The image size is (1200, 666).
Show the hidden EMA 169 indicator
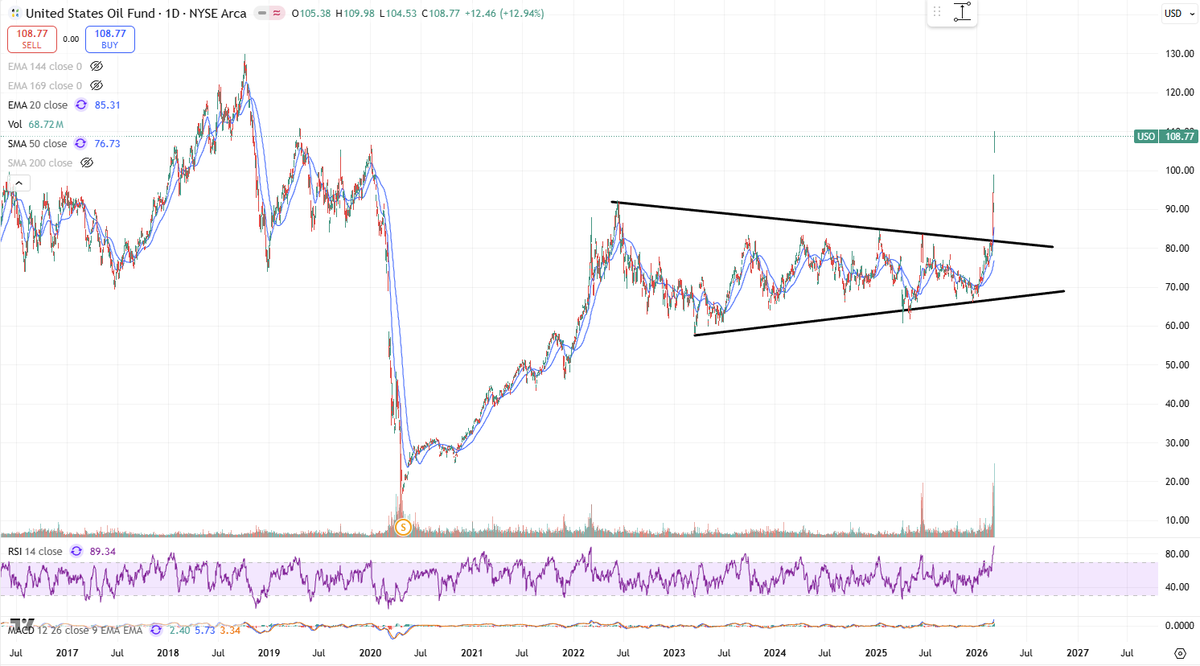coord(97,85)
